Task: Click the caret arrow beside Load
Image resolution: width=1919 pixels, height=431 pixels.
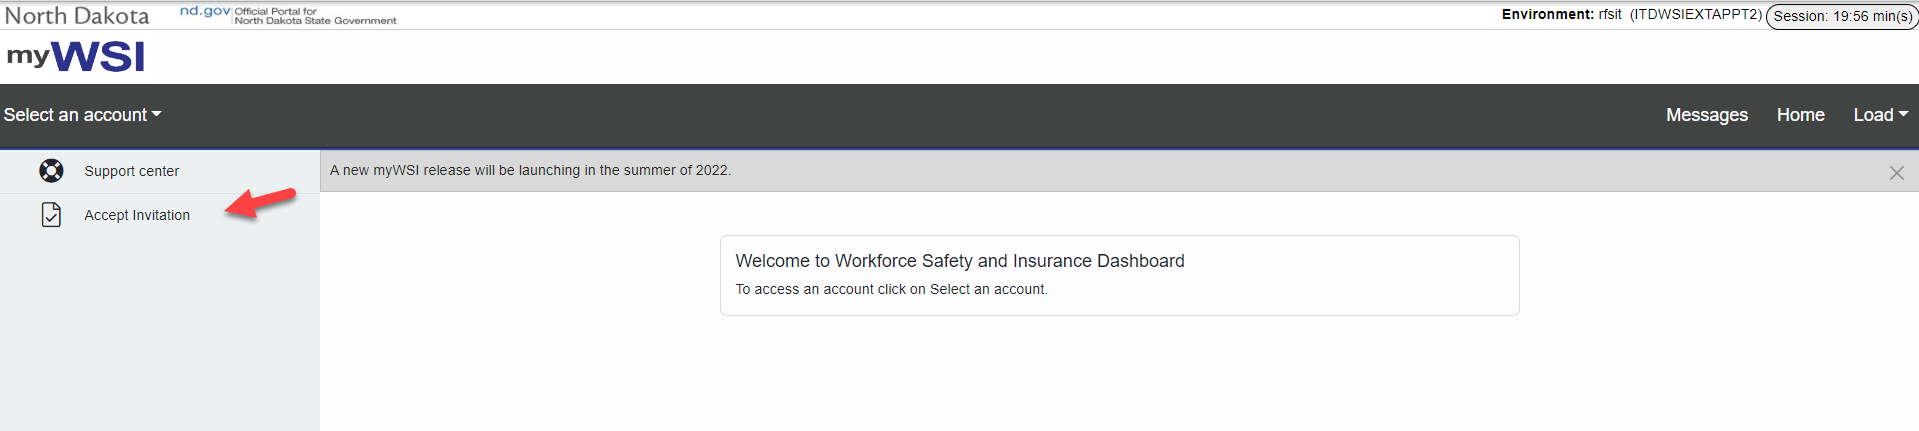Action: [1903, 114]
